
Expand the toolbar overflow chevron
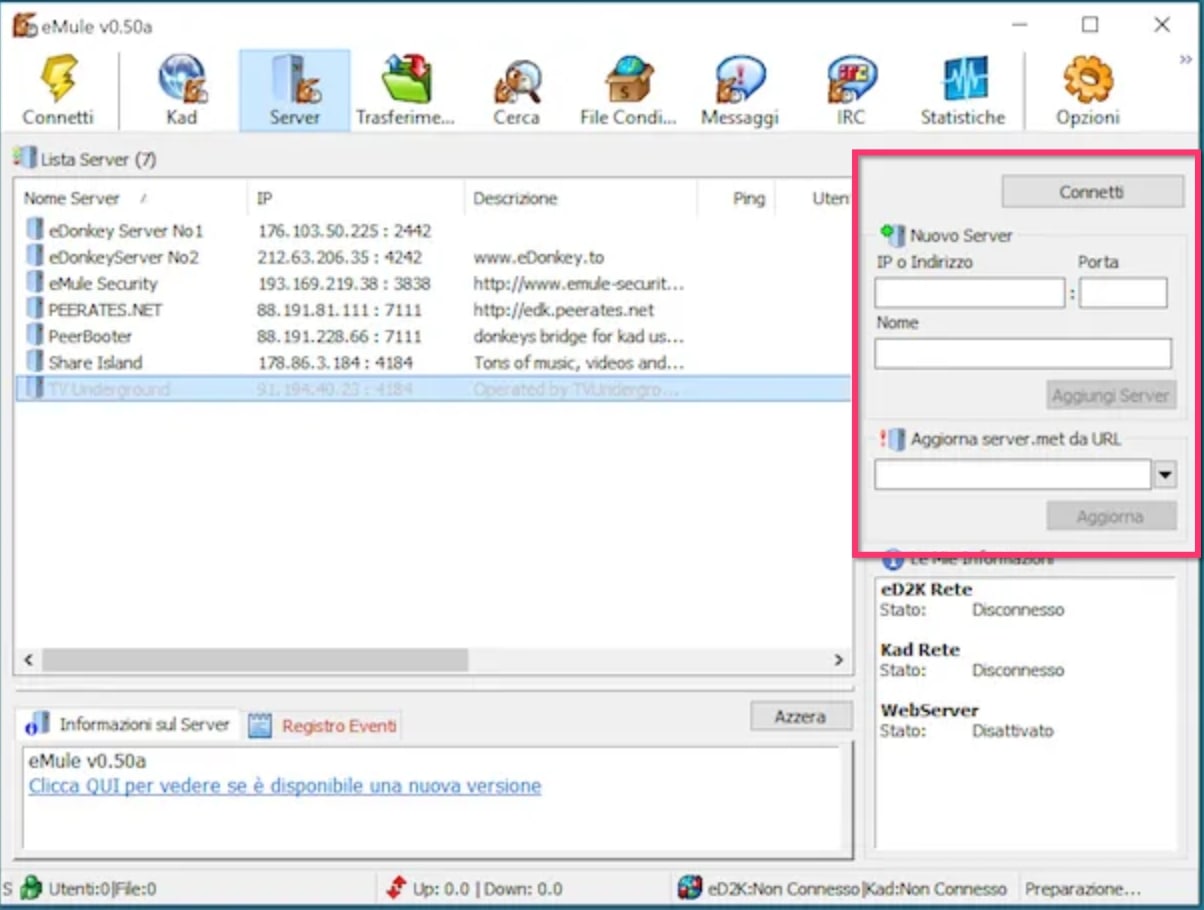(x=1186, y=60)
